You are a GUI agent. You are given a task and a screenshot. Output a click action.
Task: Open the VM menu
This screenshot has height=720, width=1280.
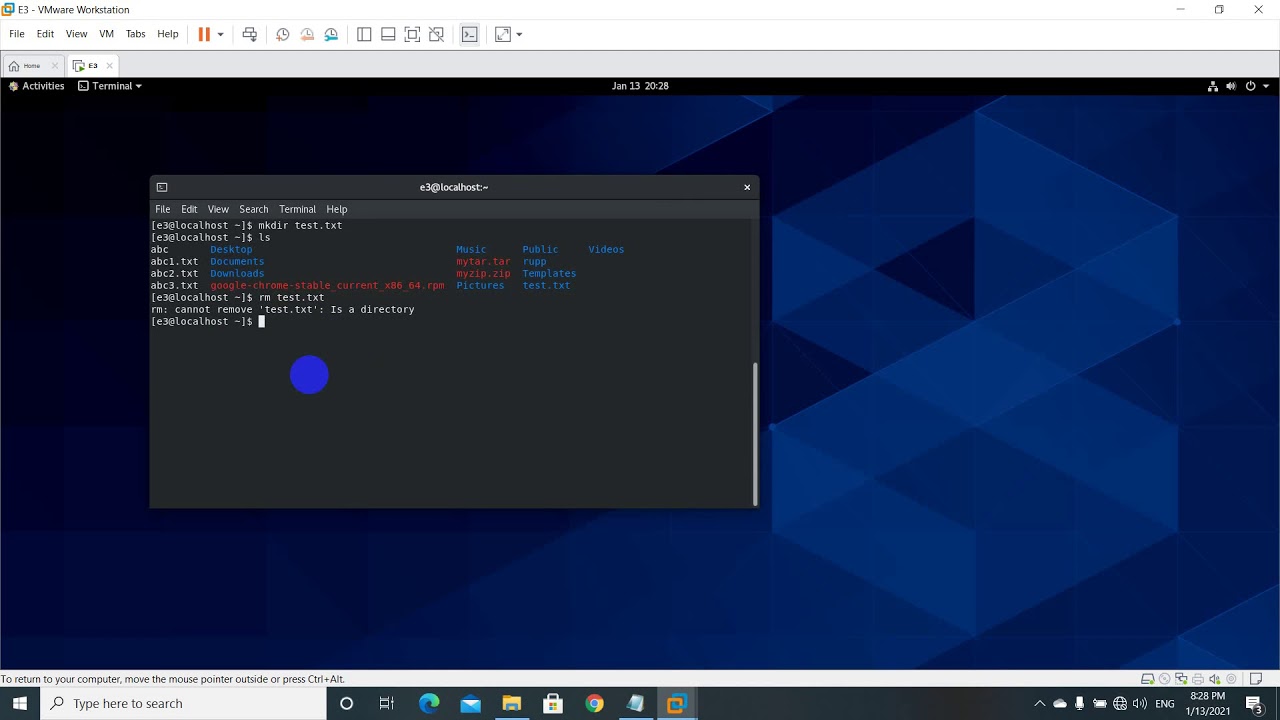coord(106,34)
